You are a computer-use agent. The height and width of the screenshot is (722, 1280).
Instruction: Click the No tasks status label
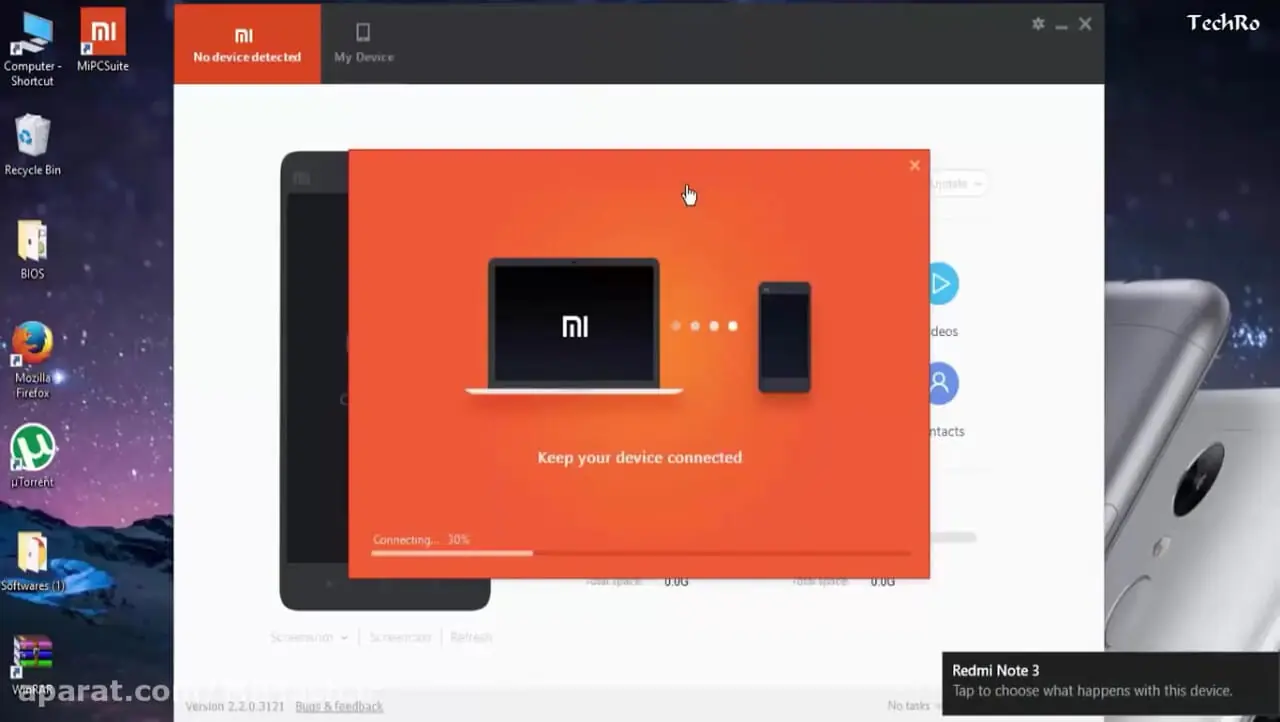pyautogui.click(x=909, y=706)
